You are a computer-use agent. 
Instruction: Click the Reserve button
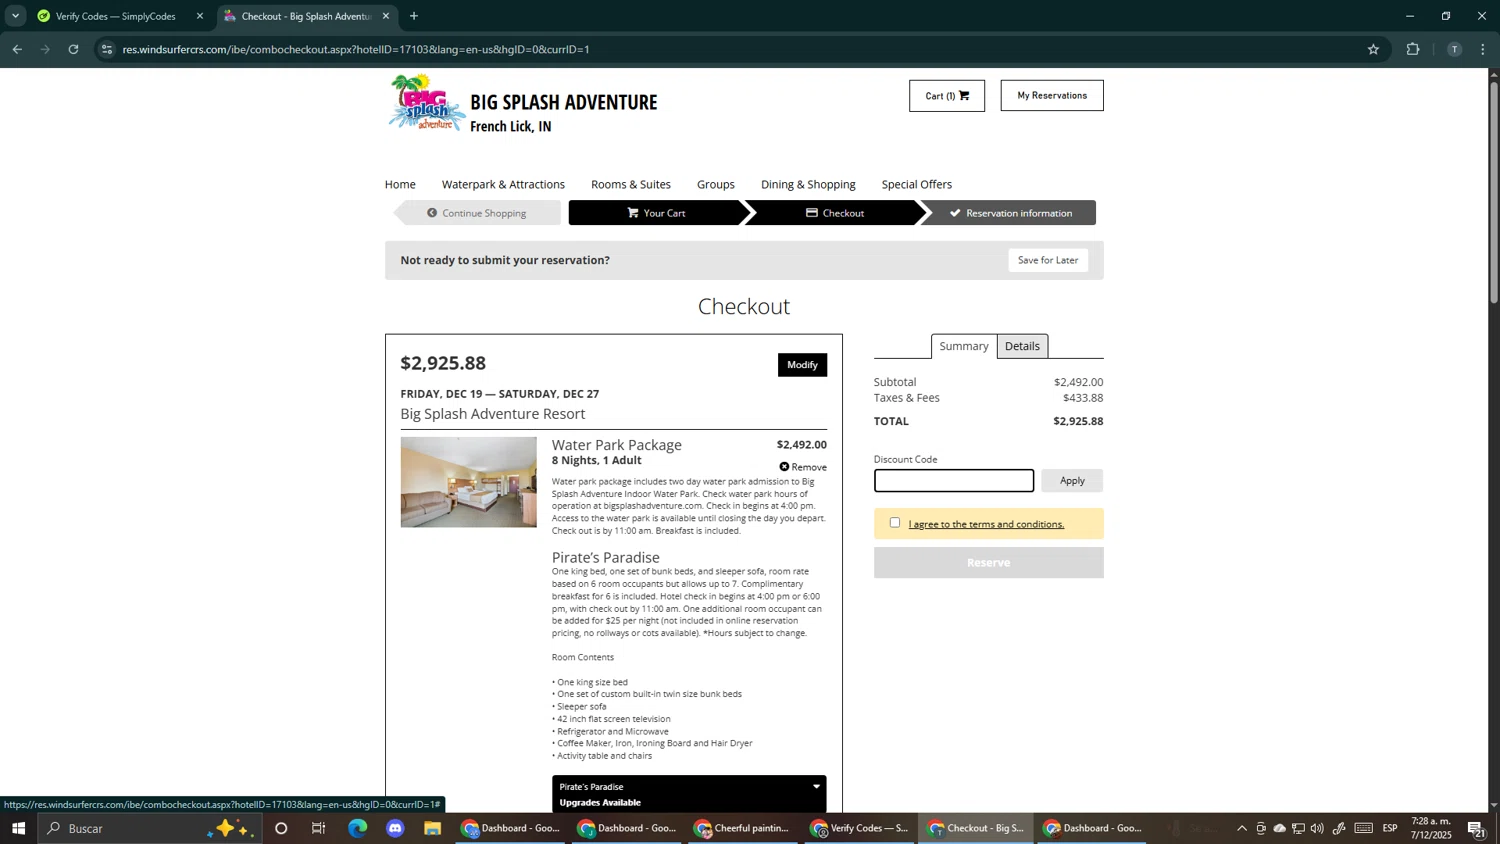(989, 563)
